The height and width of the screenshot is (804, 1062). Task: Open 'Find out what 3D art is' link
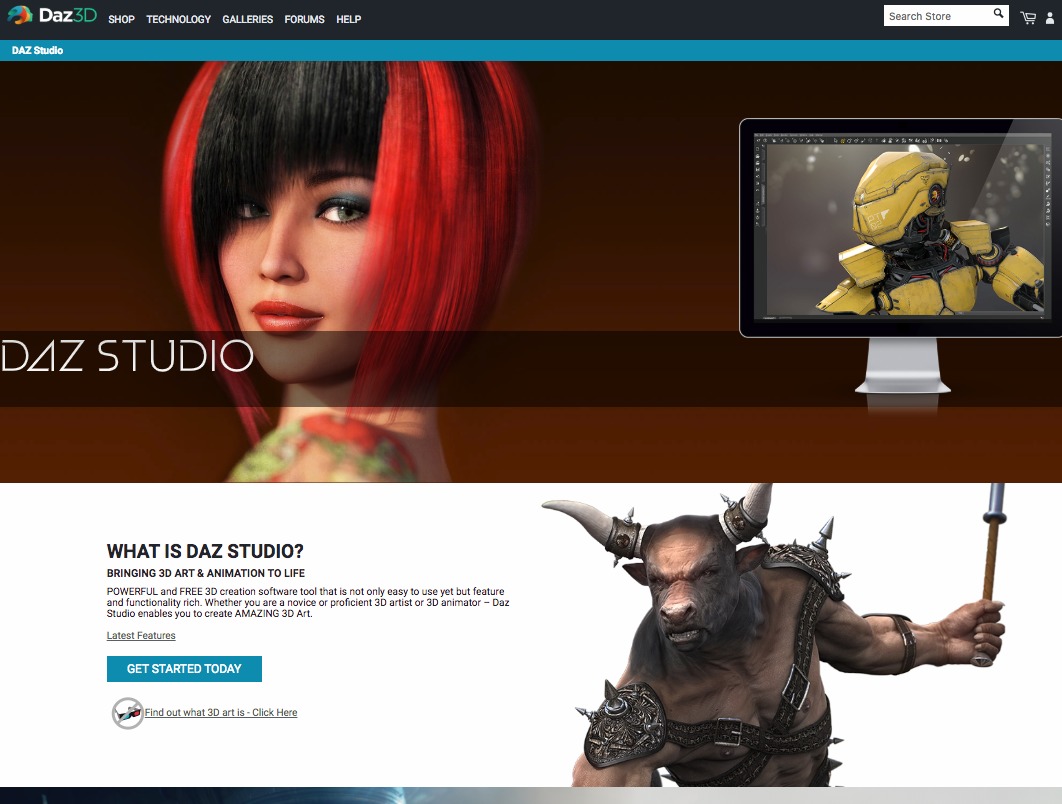(221, 713)
